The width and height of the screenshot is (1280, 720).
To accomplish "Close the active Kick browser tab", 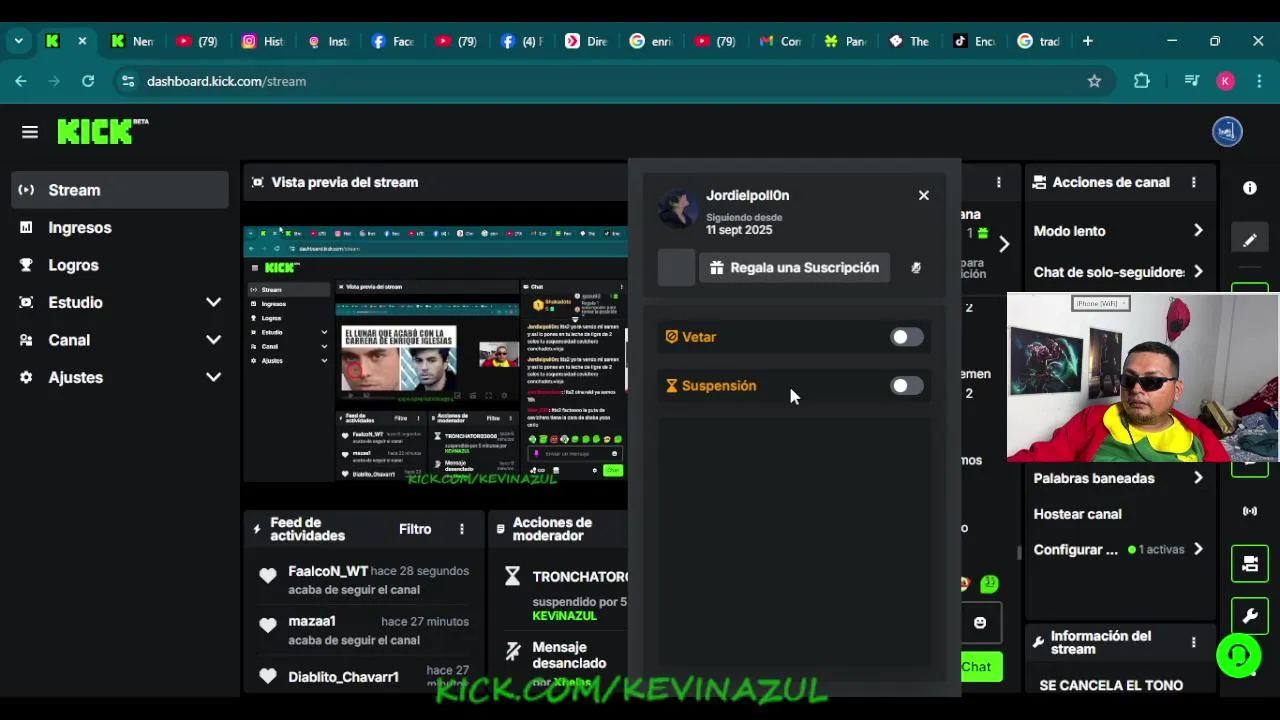I will click(82, 41).
